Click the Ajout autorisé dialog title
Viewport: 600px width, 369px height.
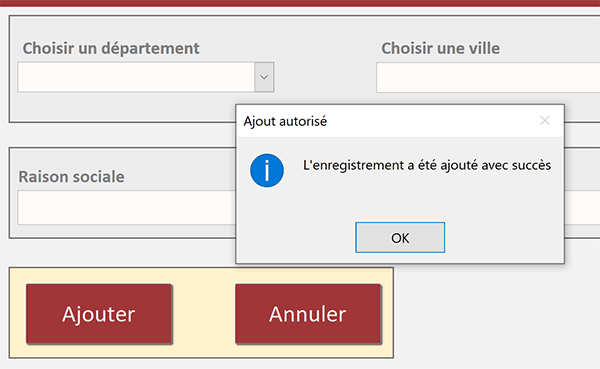(285, 121)
